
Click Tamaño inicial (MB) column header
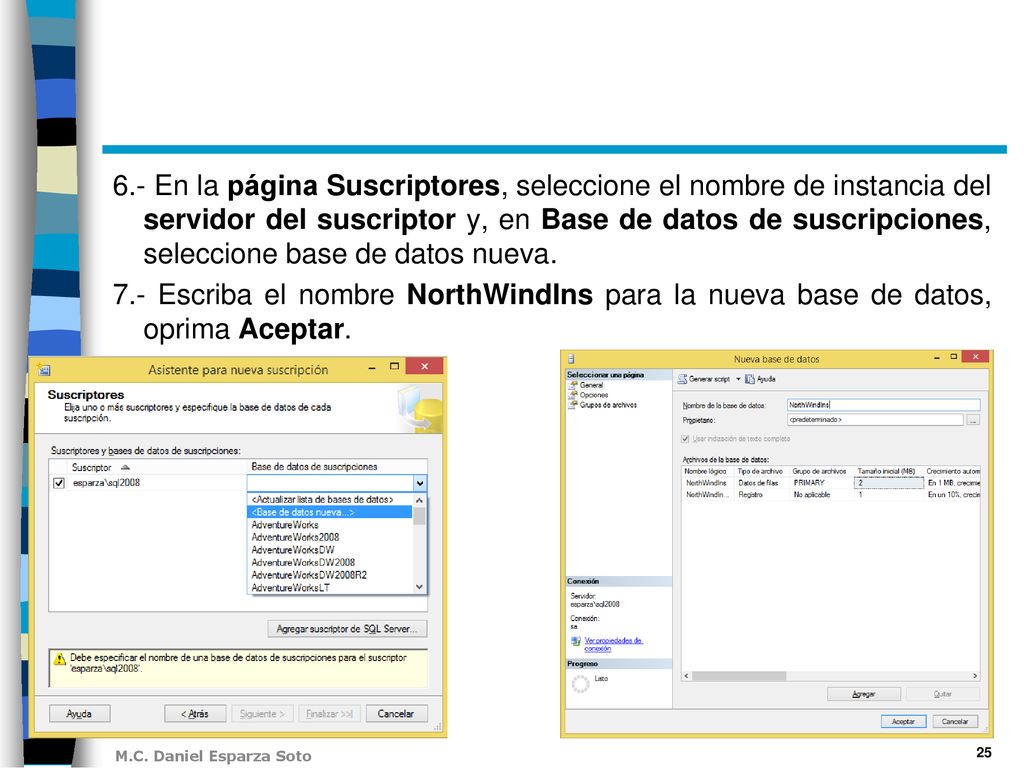coord(887,471)
